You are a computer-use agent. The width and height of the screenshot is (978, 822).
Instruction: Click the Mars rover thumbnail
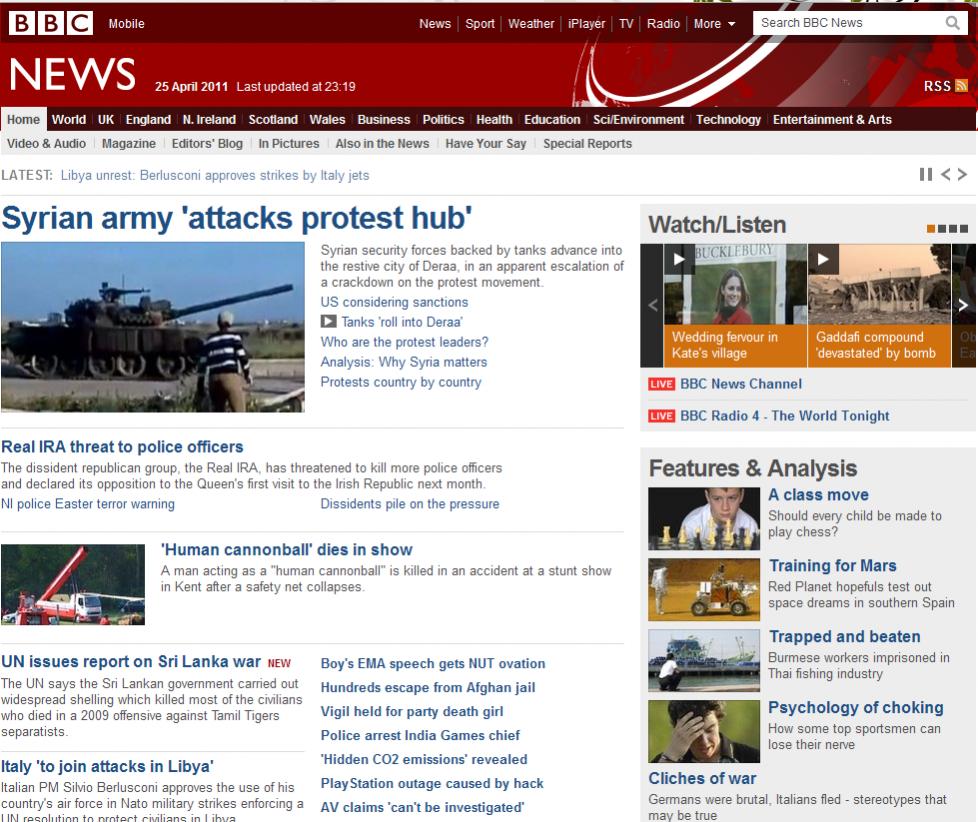pyautogui.click(x=704, y=589)
